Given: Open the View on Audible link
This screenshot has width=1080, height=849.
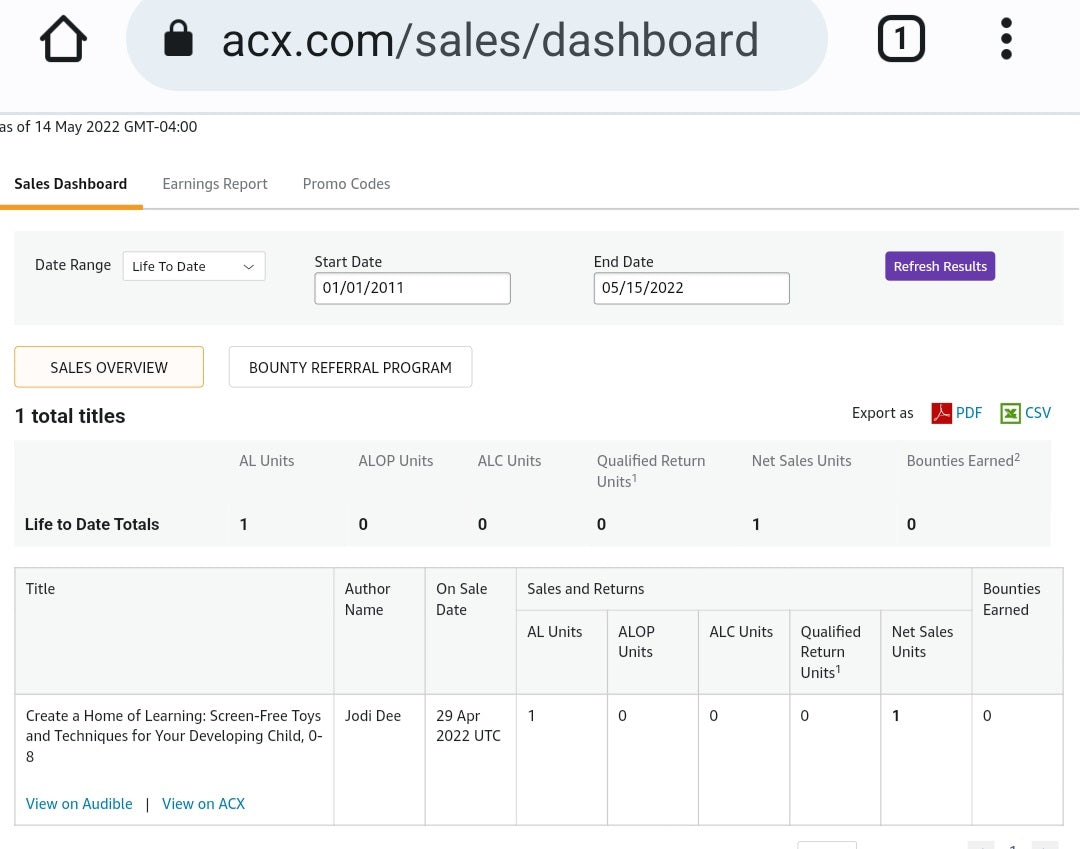Looking at the screenshot, I should point(79,804).
